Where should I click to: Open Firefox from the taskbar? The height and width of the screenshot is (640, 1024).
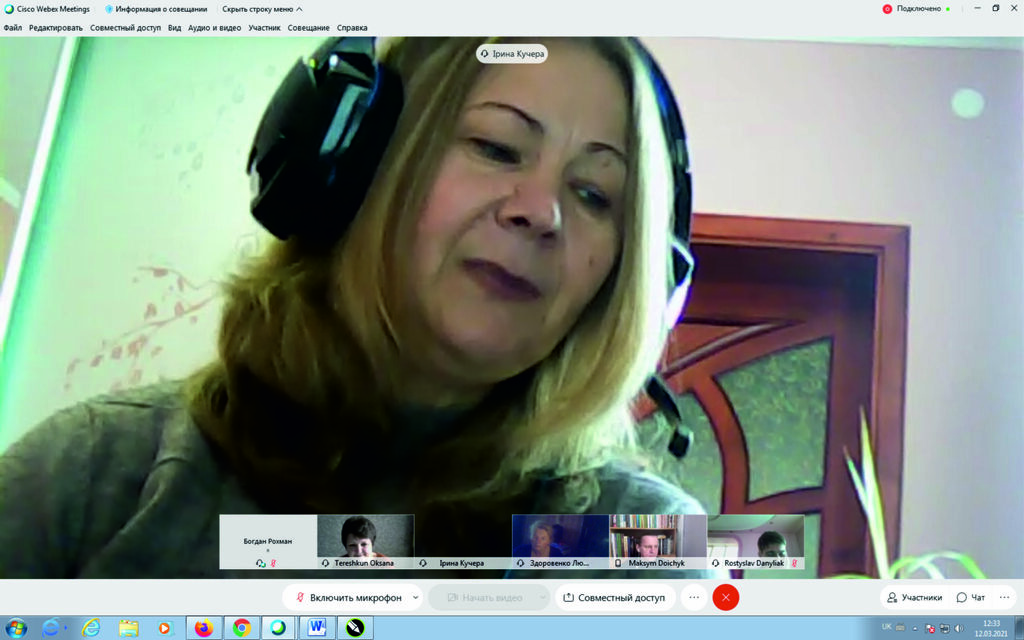point(204,628)
